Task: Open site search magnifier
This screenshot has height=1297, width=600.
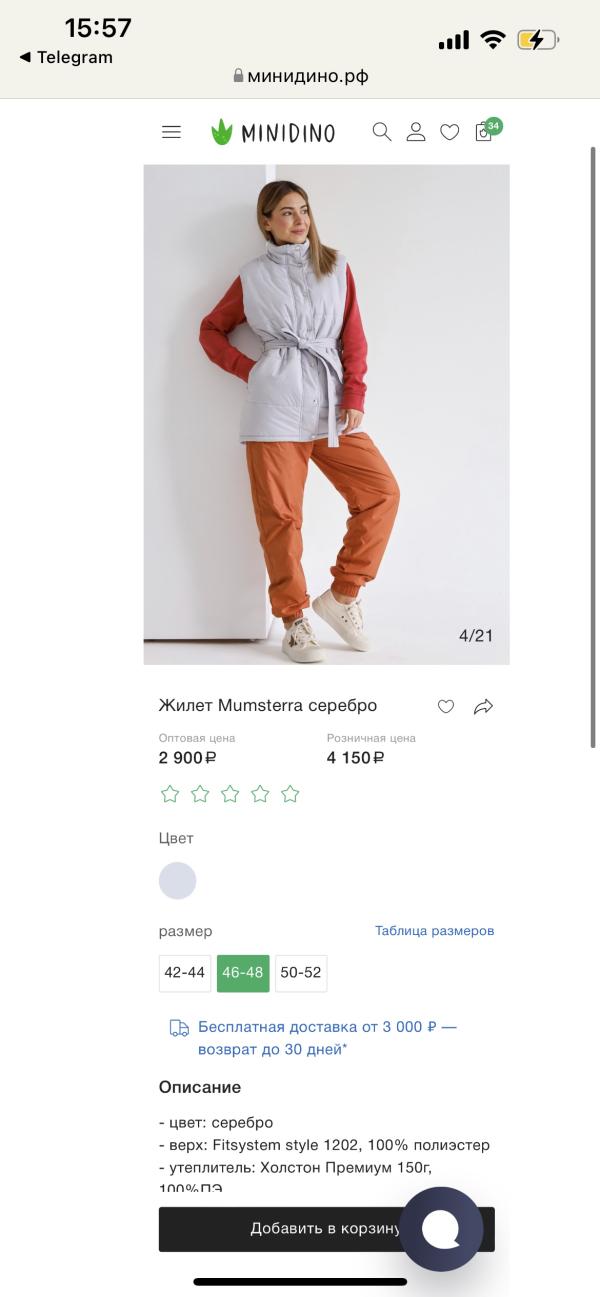Action: pos(381,132)
